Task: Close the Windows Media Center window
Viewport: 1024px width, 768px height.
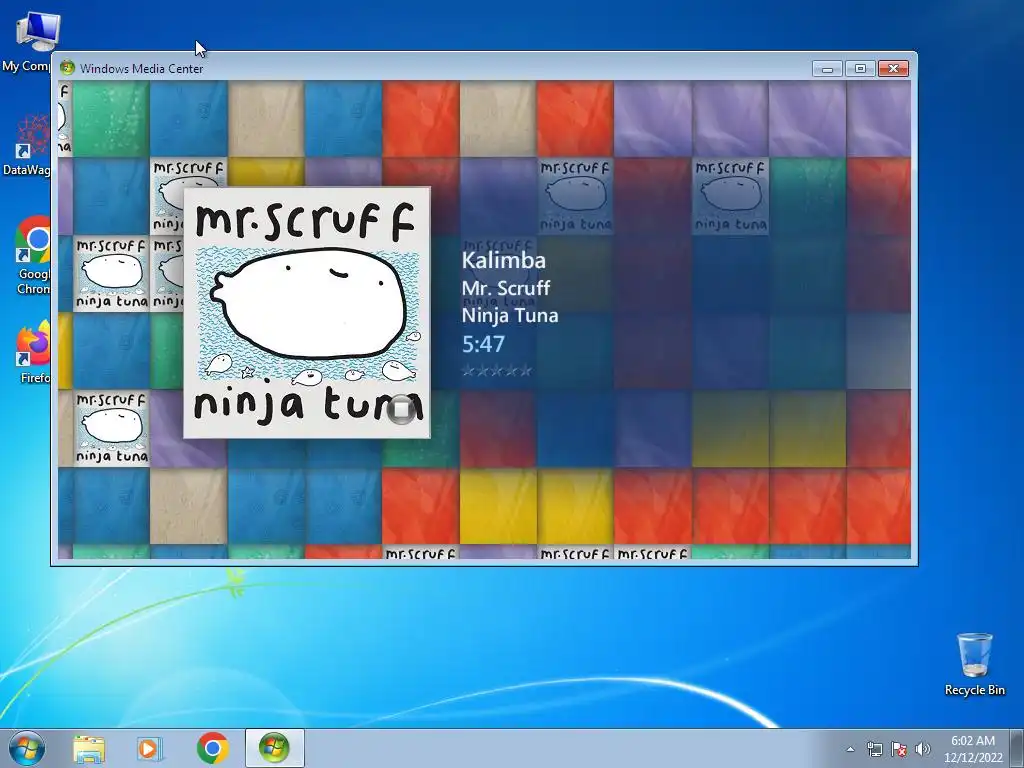Action: pyautogui.click(x=893, y=69)
